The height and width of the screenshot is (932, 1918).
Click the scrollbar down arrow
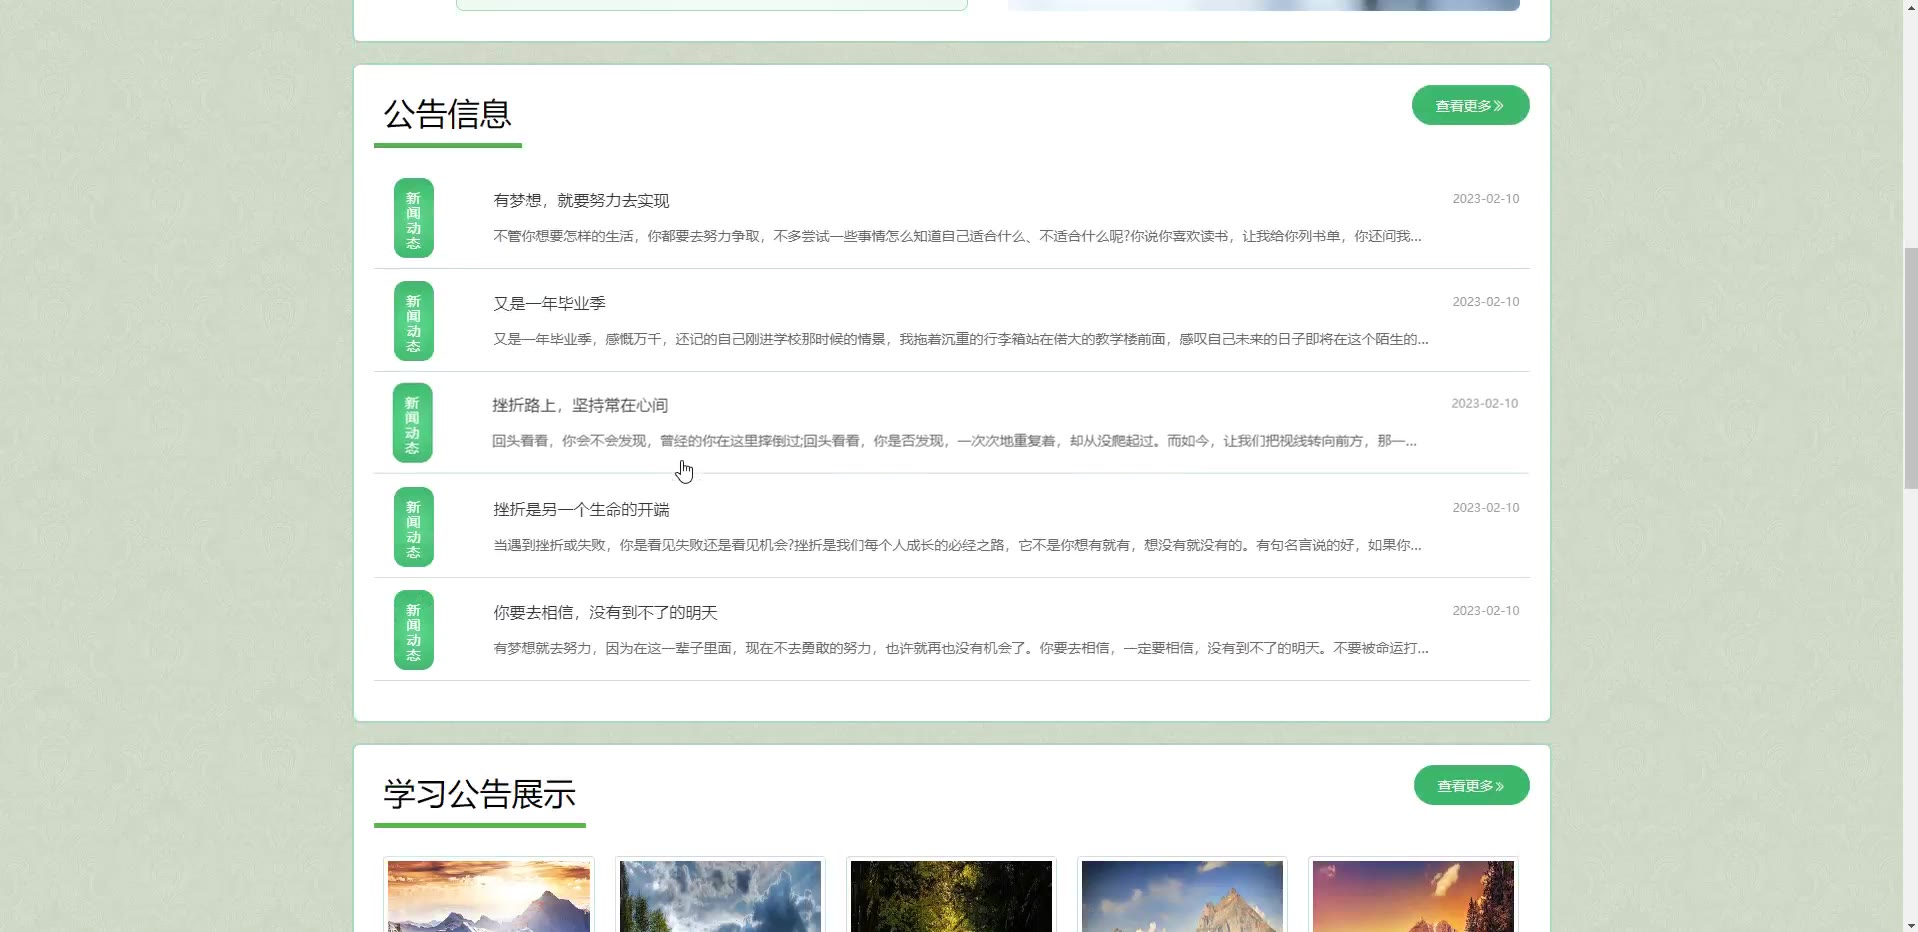1910,924
